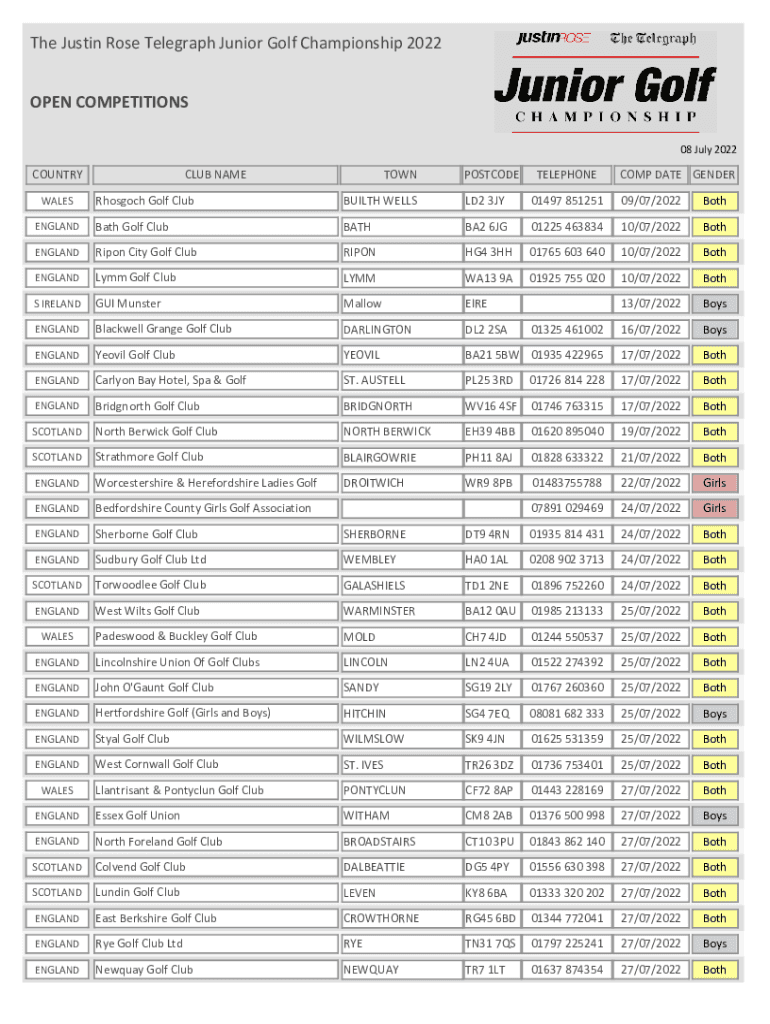Click the POSTCODE column header
Image resolution: width=770 pixels, height=1024 pixels.
(x=491, y=174)
